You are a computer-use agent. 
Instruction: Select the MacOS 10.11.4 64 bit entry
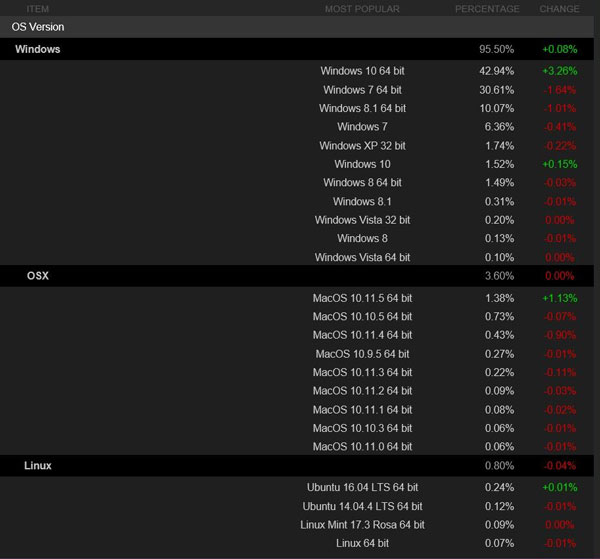point(362,335)
